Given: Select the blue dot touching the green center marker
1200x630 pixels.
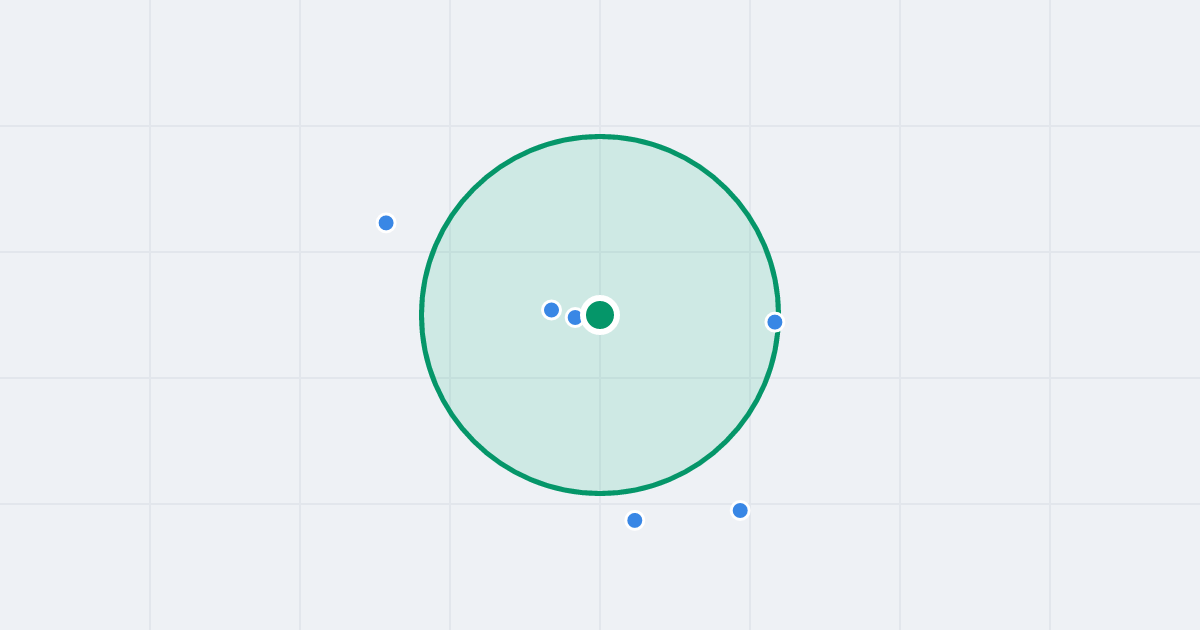Looking at the screenshot, I should point(575,317).
